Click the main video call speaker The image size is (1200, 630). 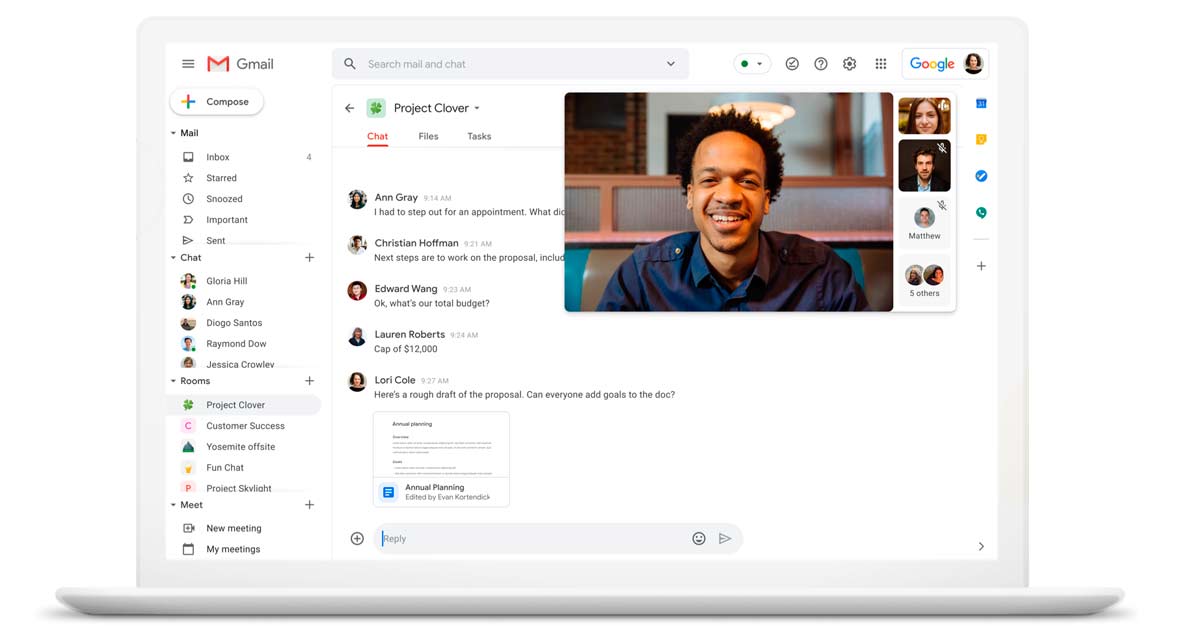[728, 202]
